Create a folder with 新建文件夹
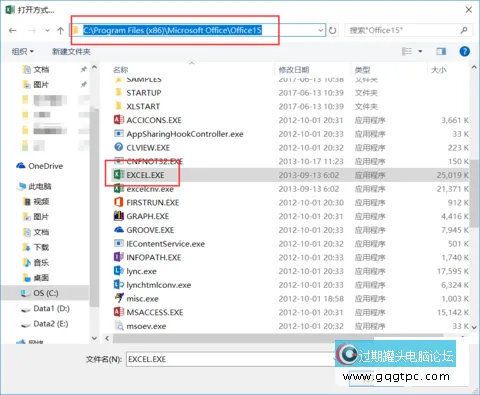This screenshot has height=395, width=480. pyautogui.click(x=71, y=51)
